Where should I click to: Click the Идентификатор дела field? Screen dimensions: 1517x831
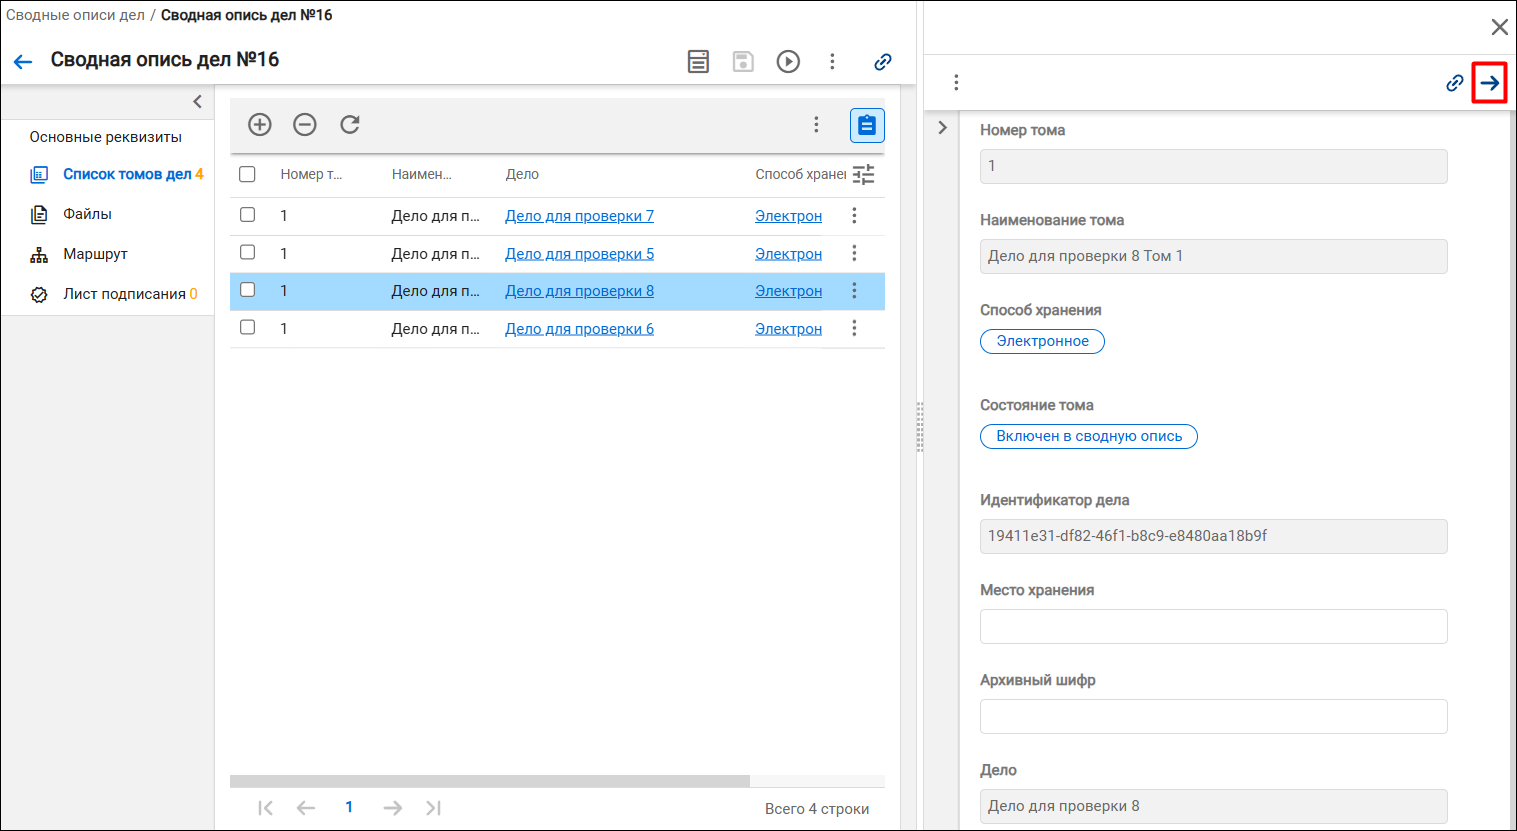(1213, 536)
